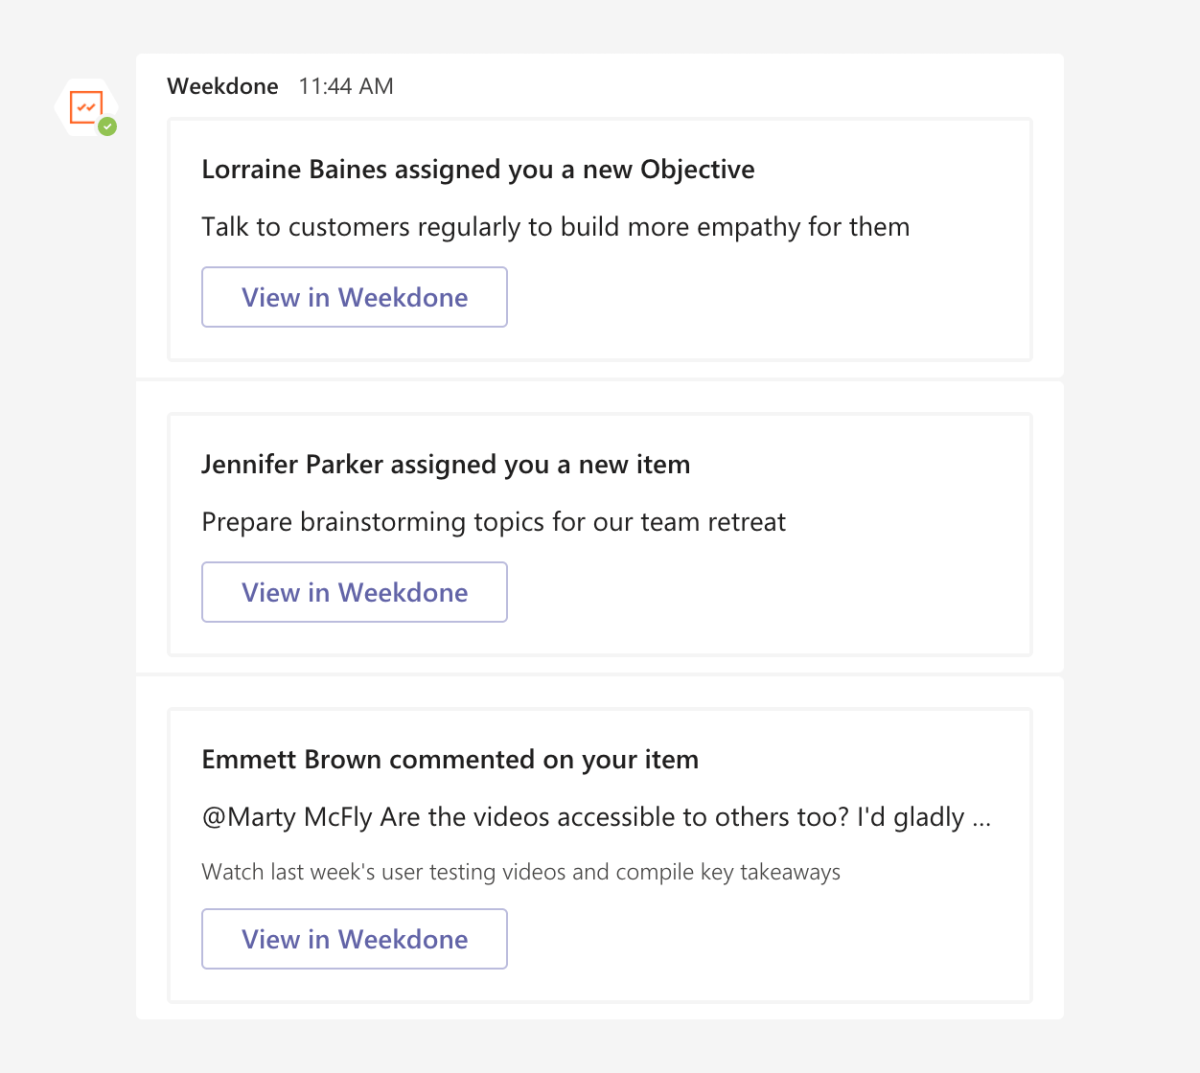Click the Jennifer Parker notification card
The image size is (1200, 1073).
pos(600,534)
